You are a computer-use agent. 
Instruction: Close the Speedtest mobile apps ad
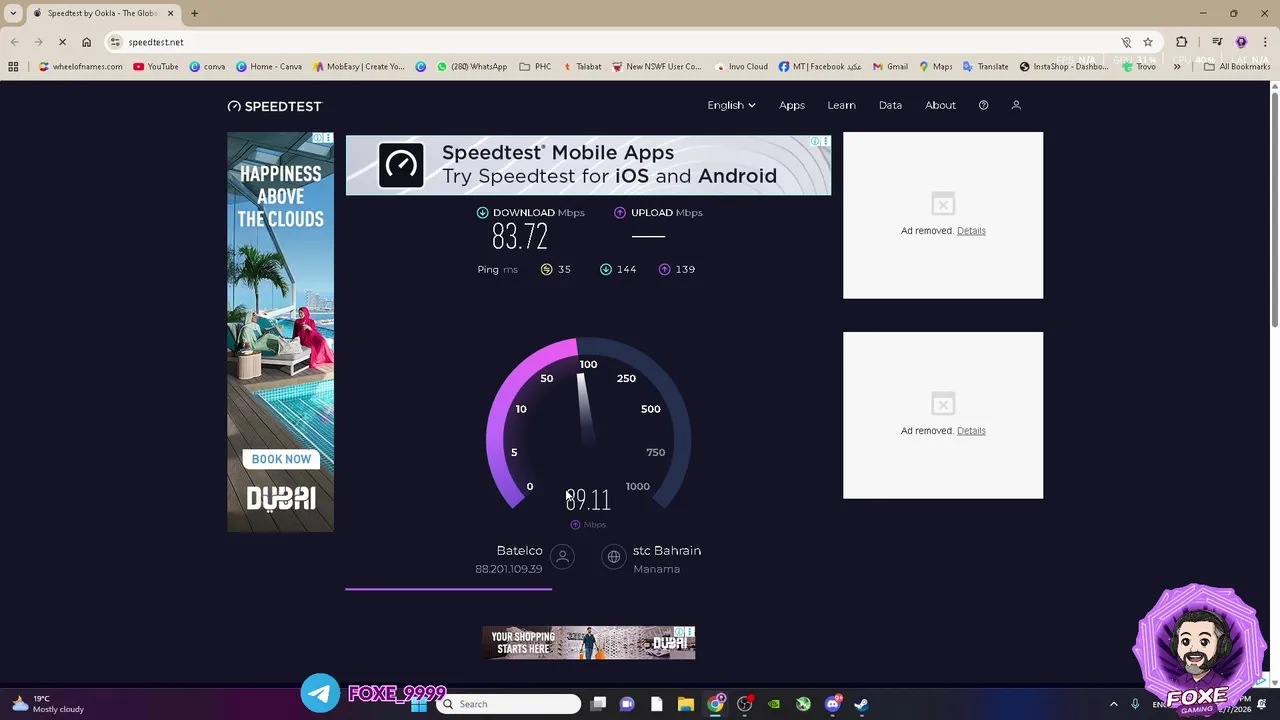click(x=825, y=141)
